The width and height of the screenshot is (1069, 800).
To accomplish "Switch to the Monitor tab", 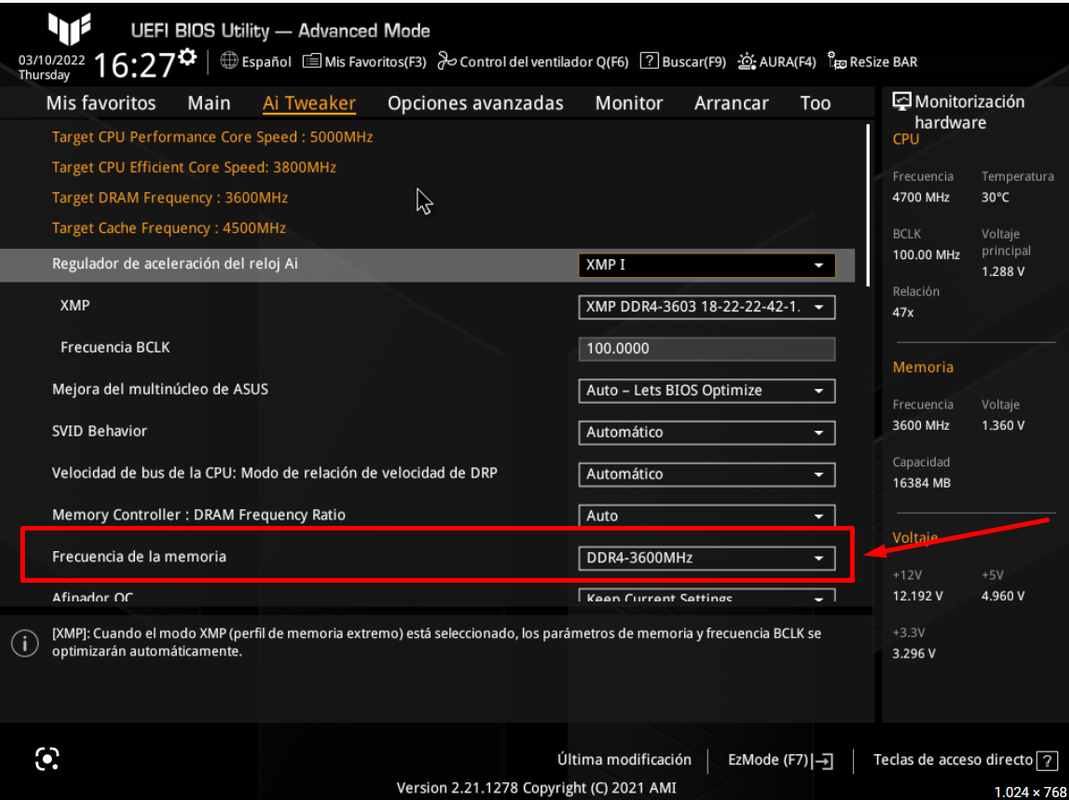I will 629,103.
